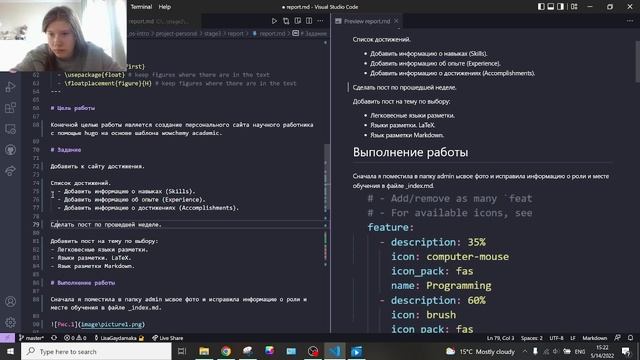
Task: Open notifications bell in status bar
Action: [631, 338]
